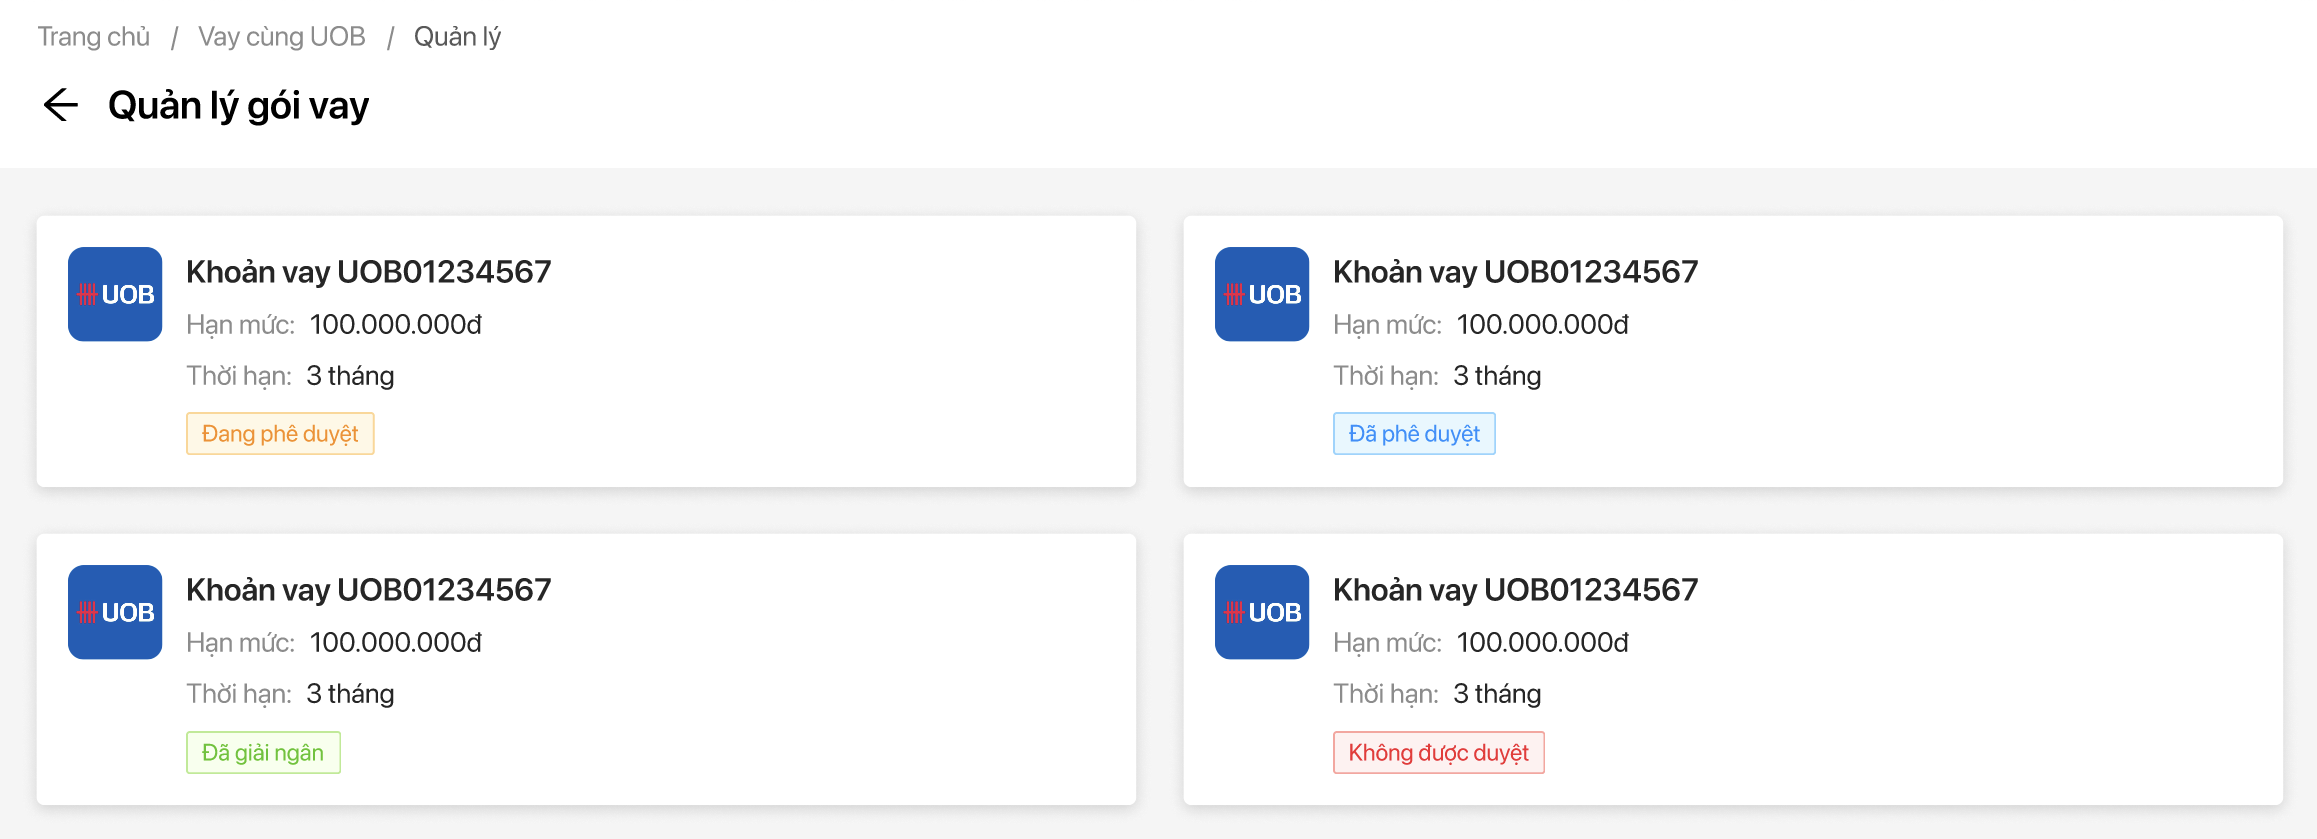The height and width of the screenshot is (839, 2317).
Task: Open the loan title in the Đã phê duyệt card
Action: [x=1516, y=272]
